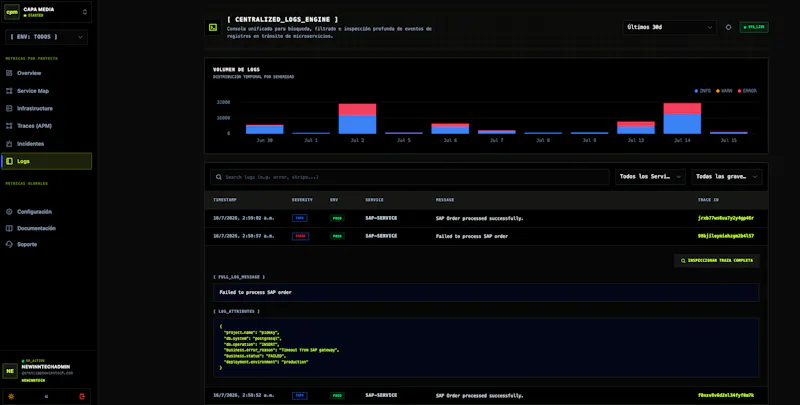Open the CAPA MEDIA project switcher

tap(46, 12)
